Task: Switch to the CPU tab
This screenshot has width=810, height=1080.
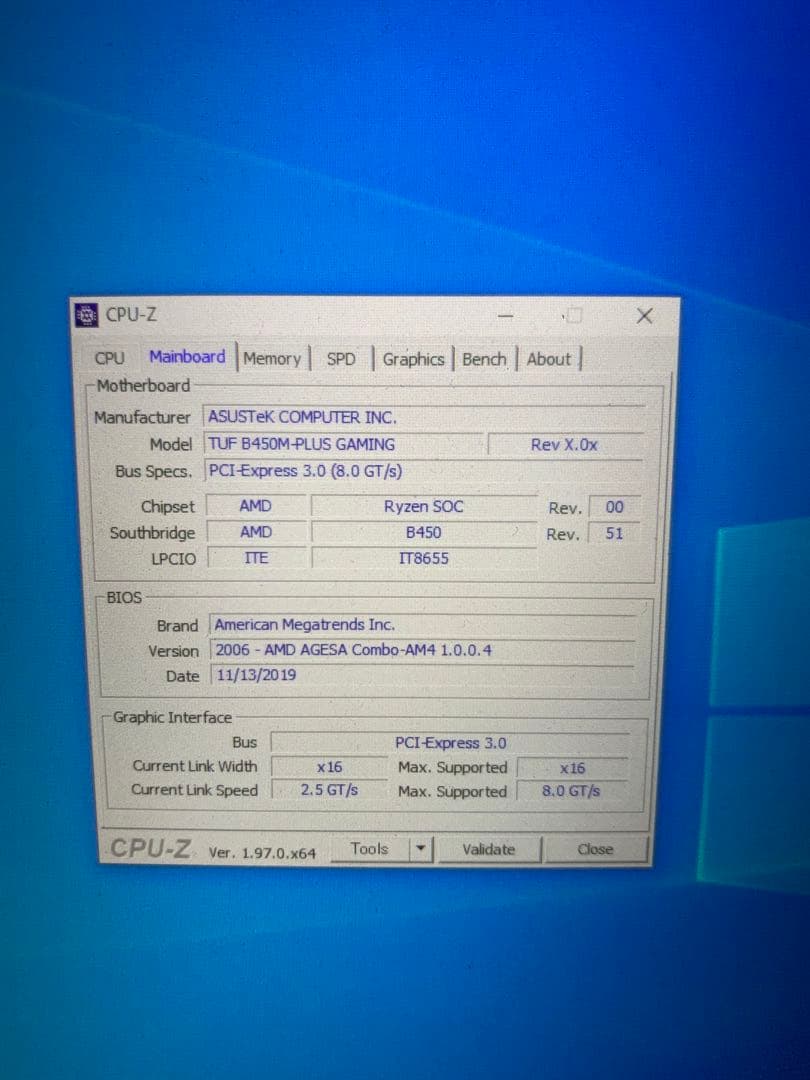Action: [x=108, y=358]
